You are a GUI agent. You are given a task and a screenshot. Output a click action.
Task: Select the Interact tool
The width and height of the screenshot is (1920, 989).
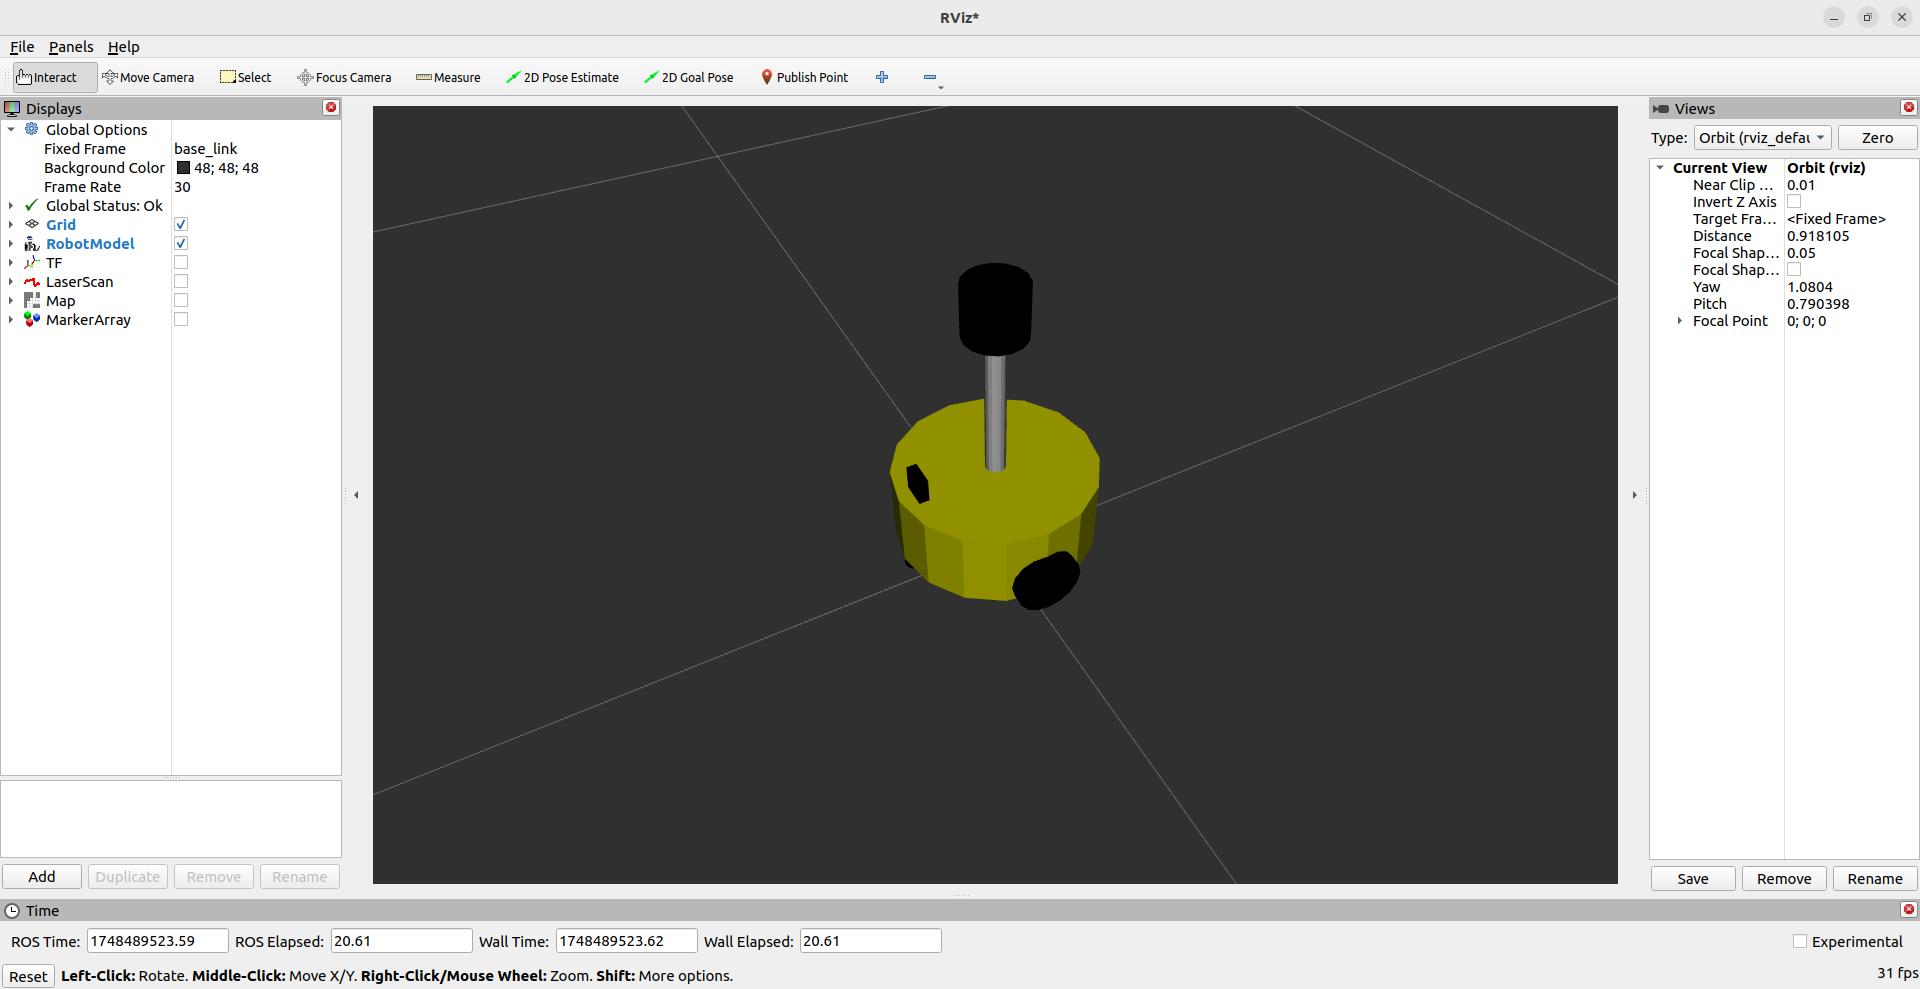pyautogui.click(x=55, y=77)
